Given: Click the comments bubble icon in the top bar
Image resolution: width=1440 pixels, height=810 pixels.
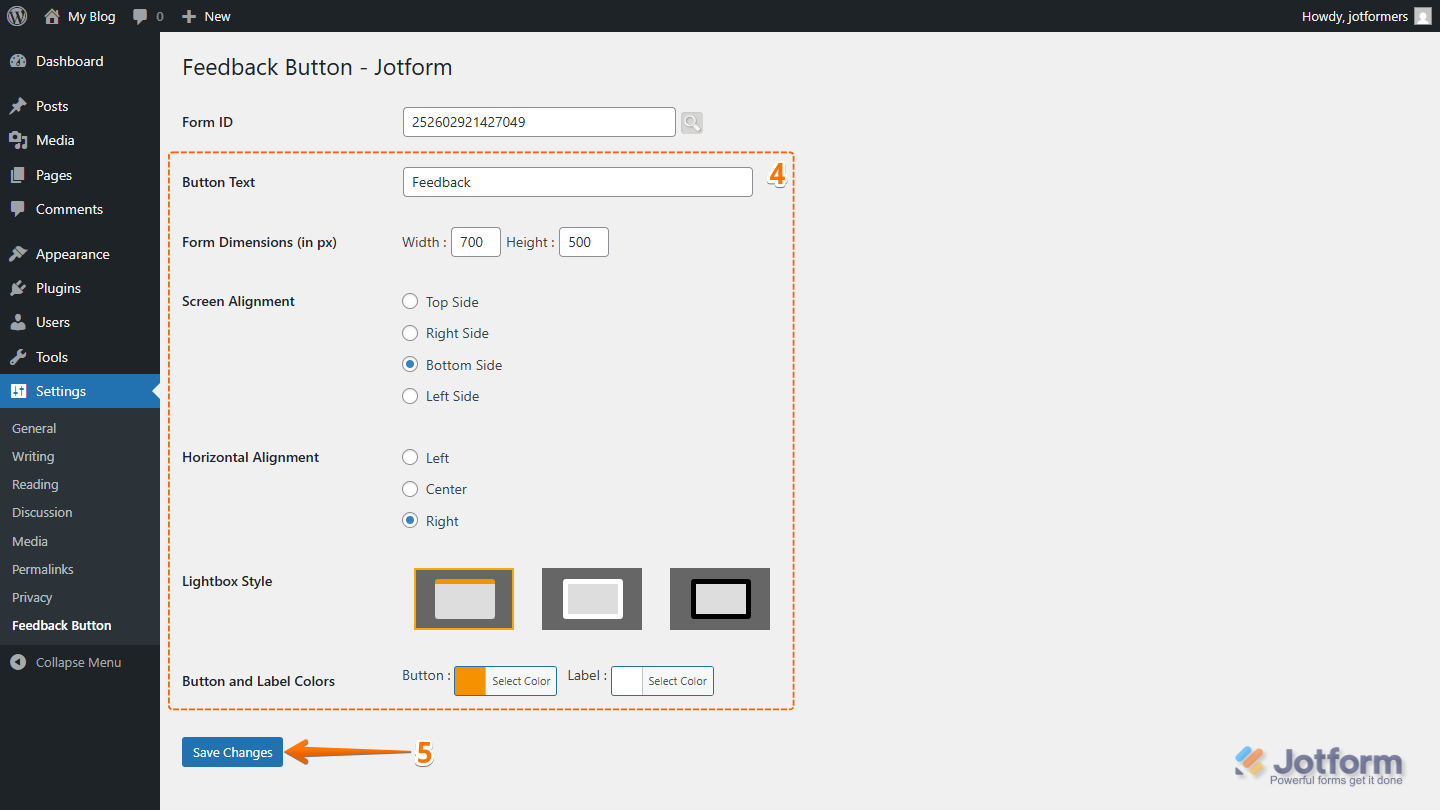Looking at the screenshot, I should (140, 16).
